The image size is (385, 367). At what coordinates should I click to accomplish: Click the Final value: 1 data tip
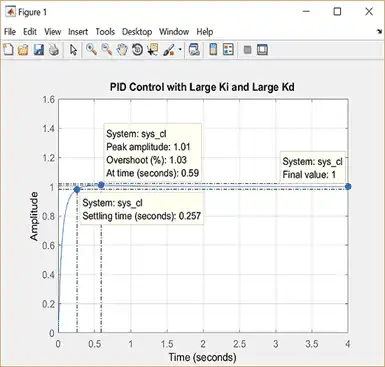(312, 168)
